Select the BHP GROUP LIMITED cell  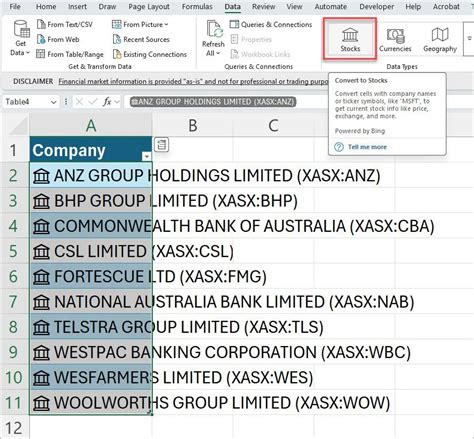pos(91,201)
